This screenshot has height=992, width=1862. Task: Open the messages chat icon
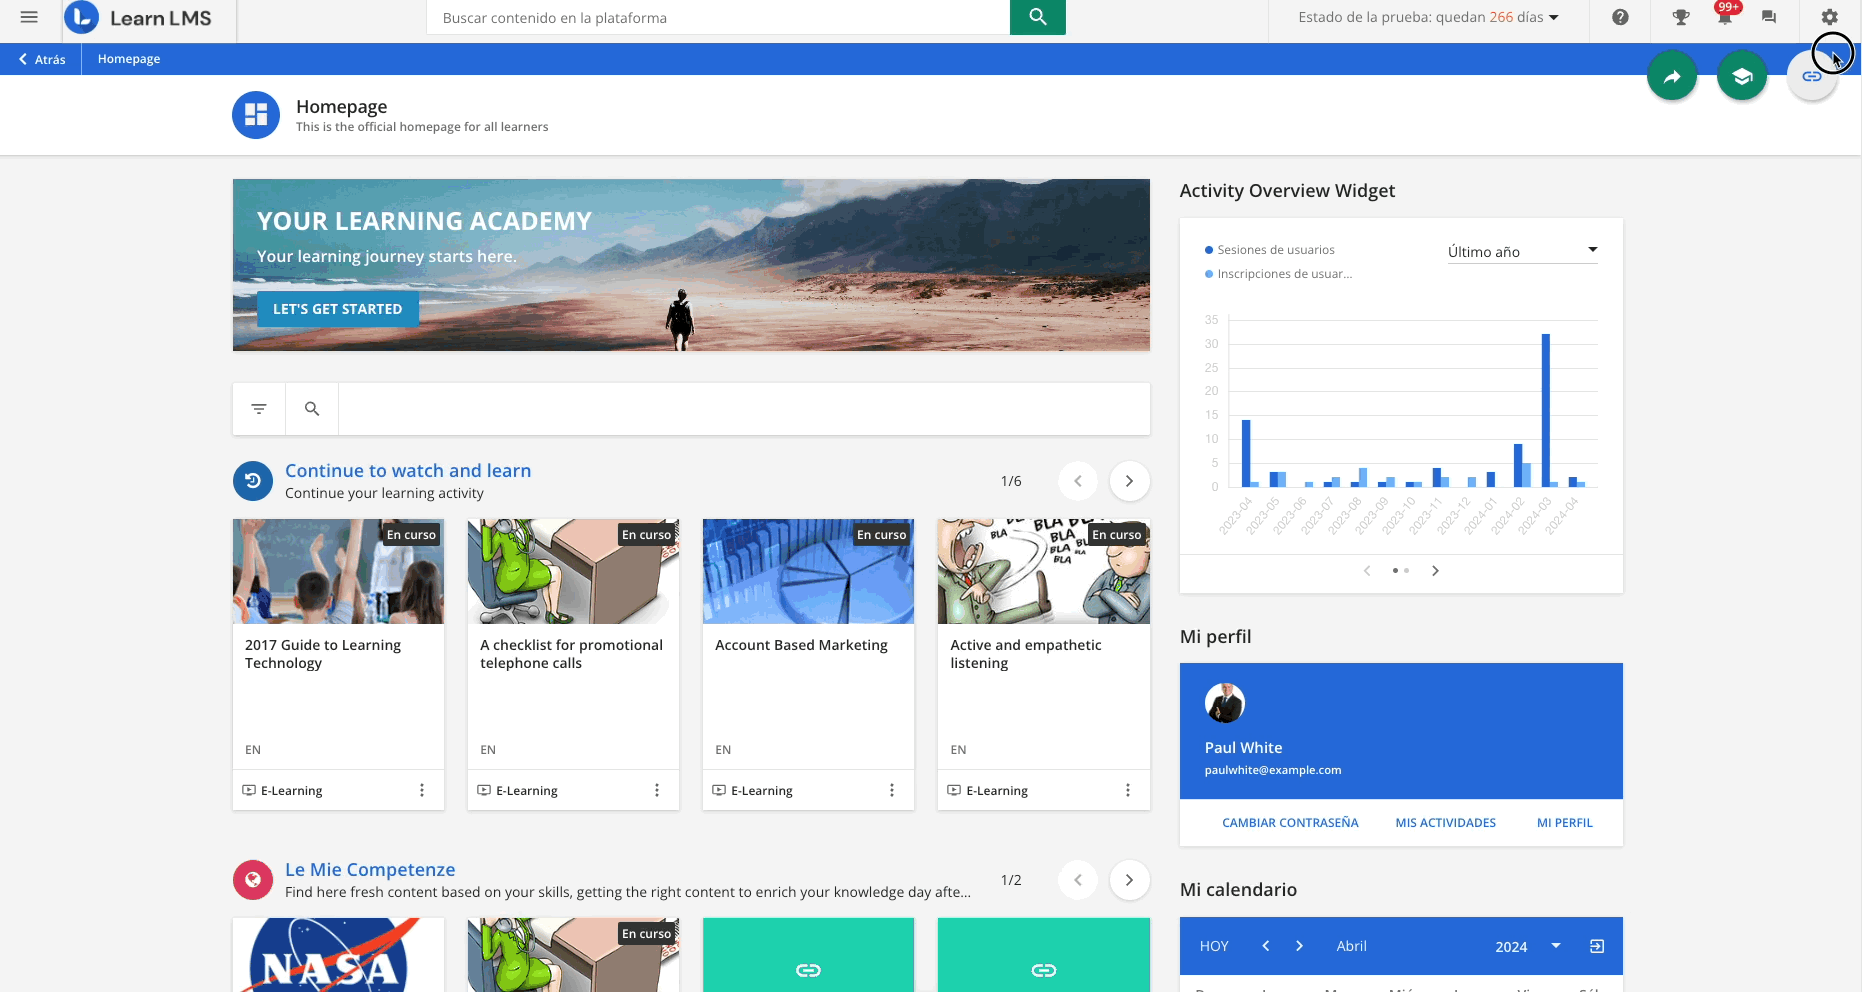click(1769, 17)
